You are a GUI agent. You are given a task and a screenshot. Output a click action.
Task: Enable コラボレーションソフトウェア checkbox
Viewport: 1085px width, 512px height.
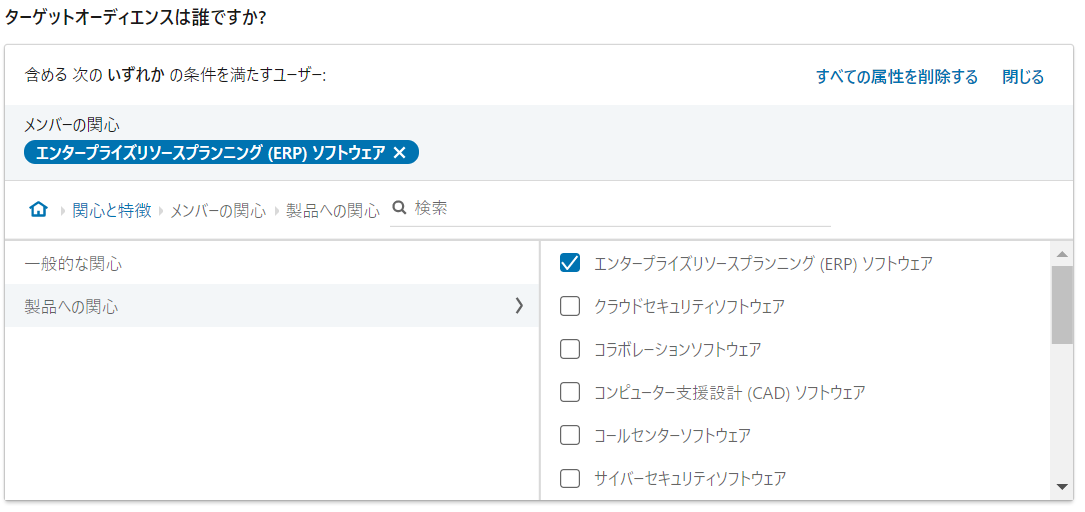tap(570, 350)
